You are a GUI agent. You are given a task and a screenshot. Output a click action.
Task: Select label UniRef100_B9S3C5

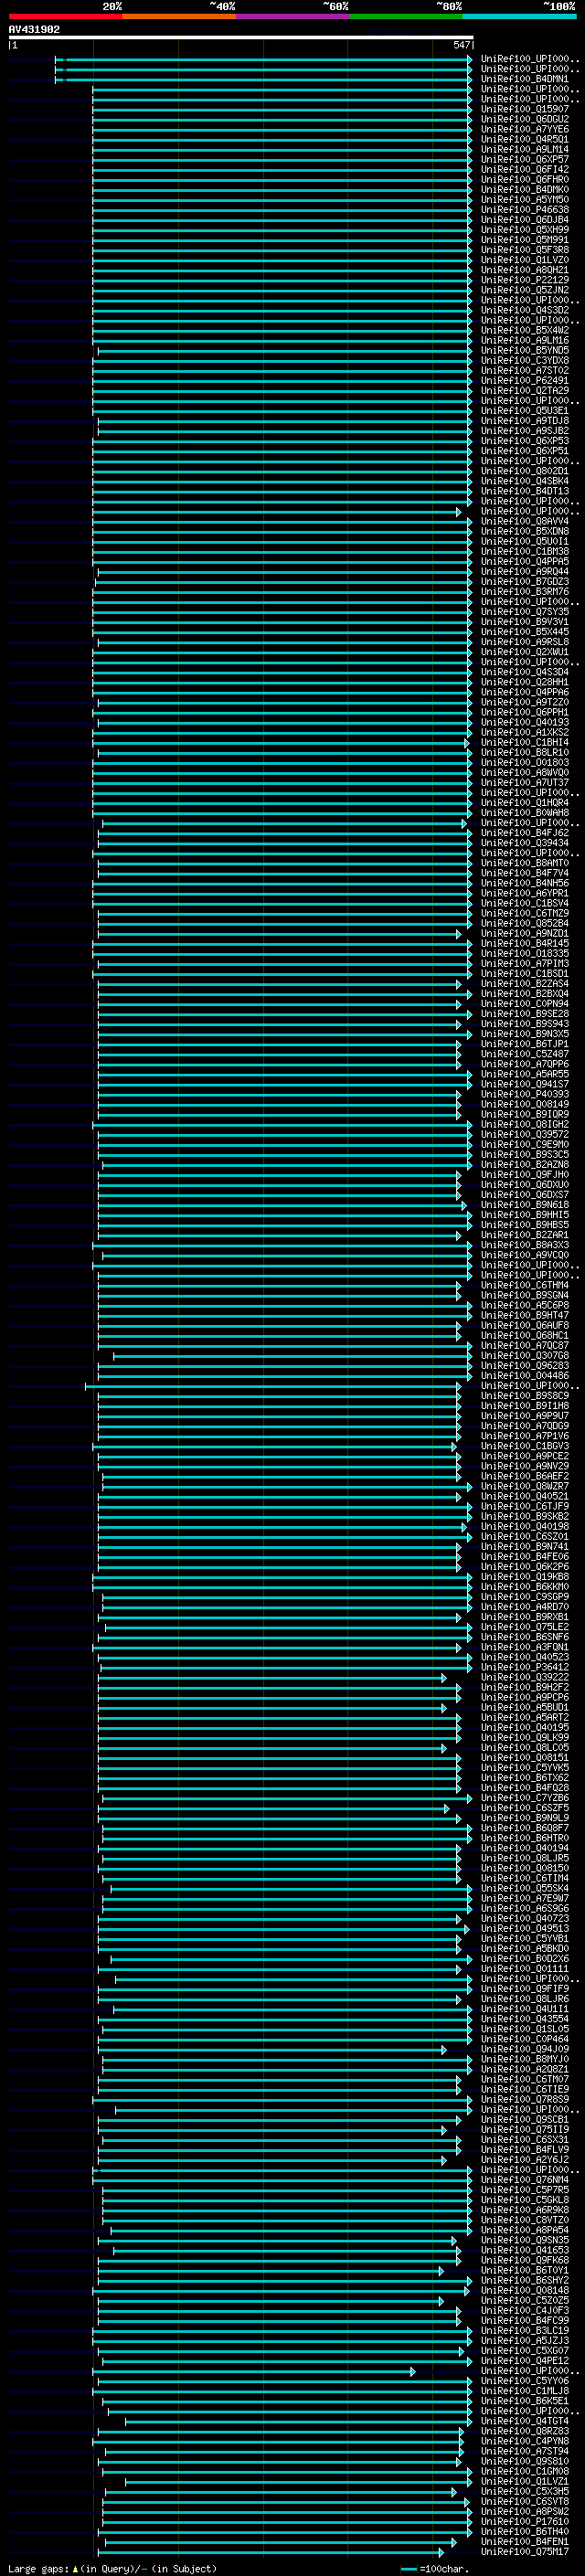[x=525, y=1154]
